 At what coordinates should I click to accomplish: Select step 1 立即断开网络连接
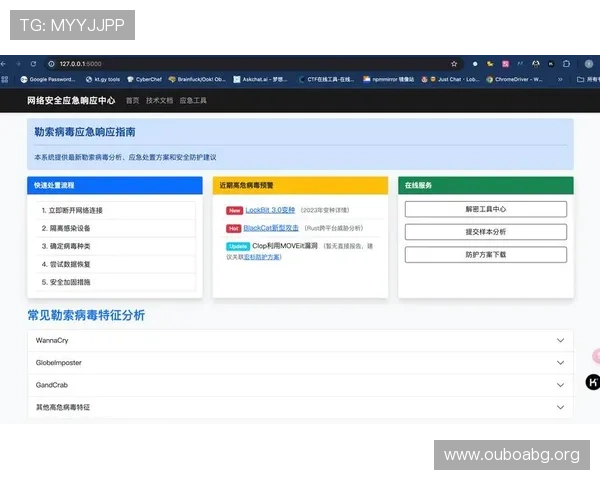click(x=116, y=211)
